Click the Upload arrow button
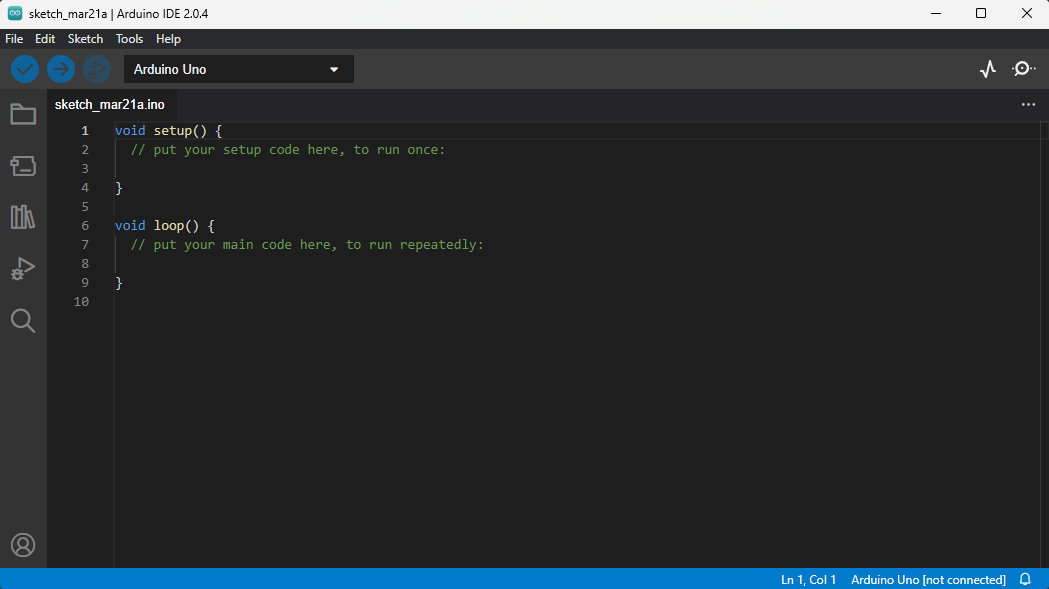The height and width of the screenshot is (589, 1049). (x=61, y=69)
